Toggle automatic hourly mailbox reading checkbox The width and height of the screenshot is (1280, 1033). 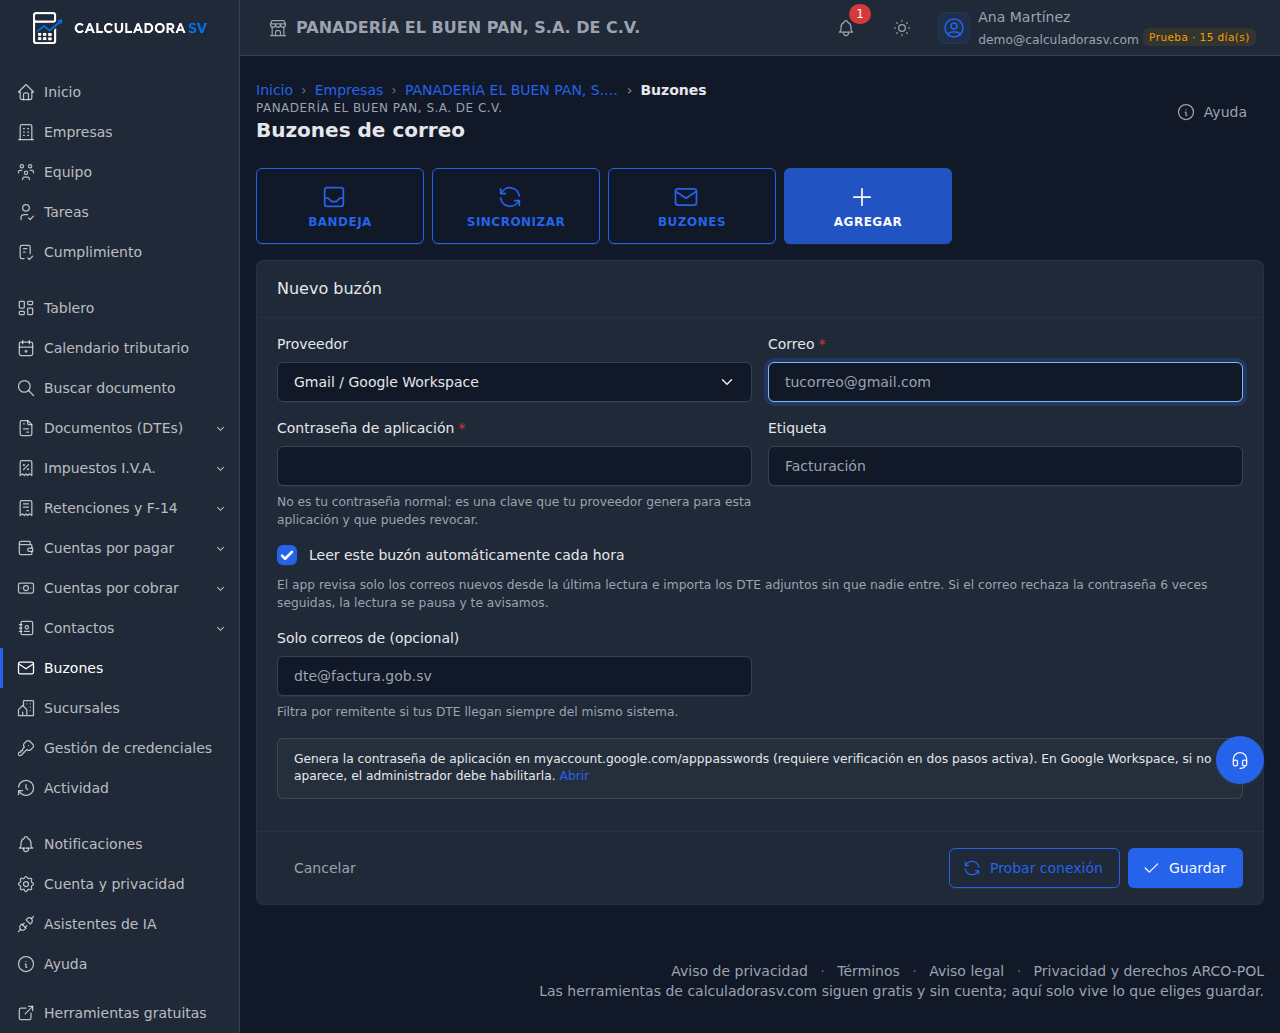click(287, 555)
